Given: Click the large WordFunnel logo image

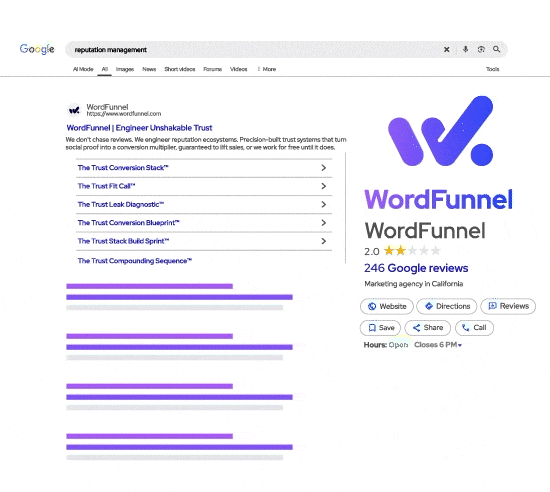Looking at the screenshot, I should pyautogui.click(x=441, y=131).
